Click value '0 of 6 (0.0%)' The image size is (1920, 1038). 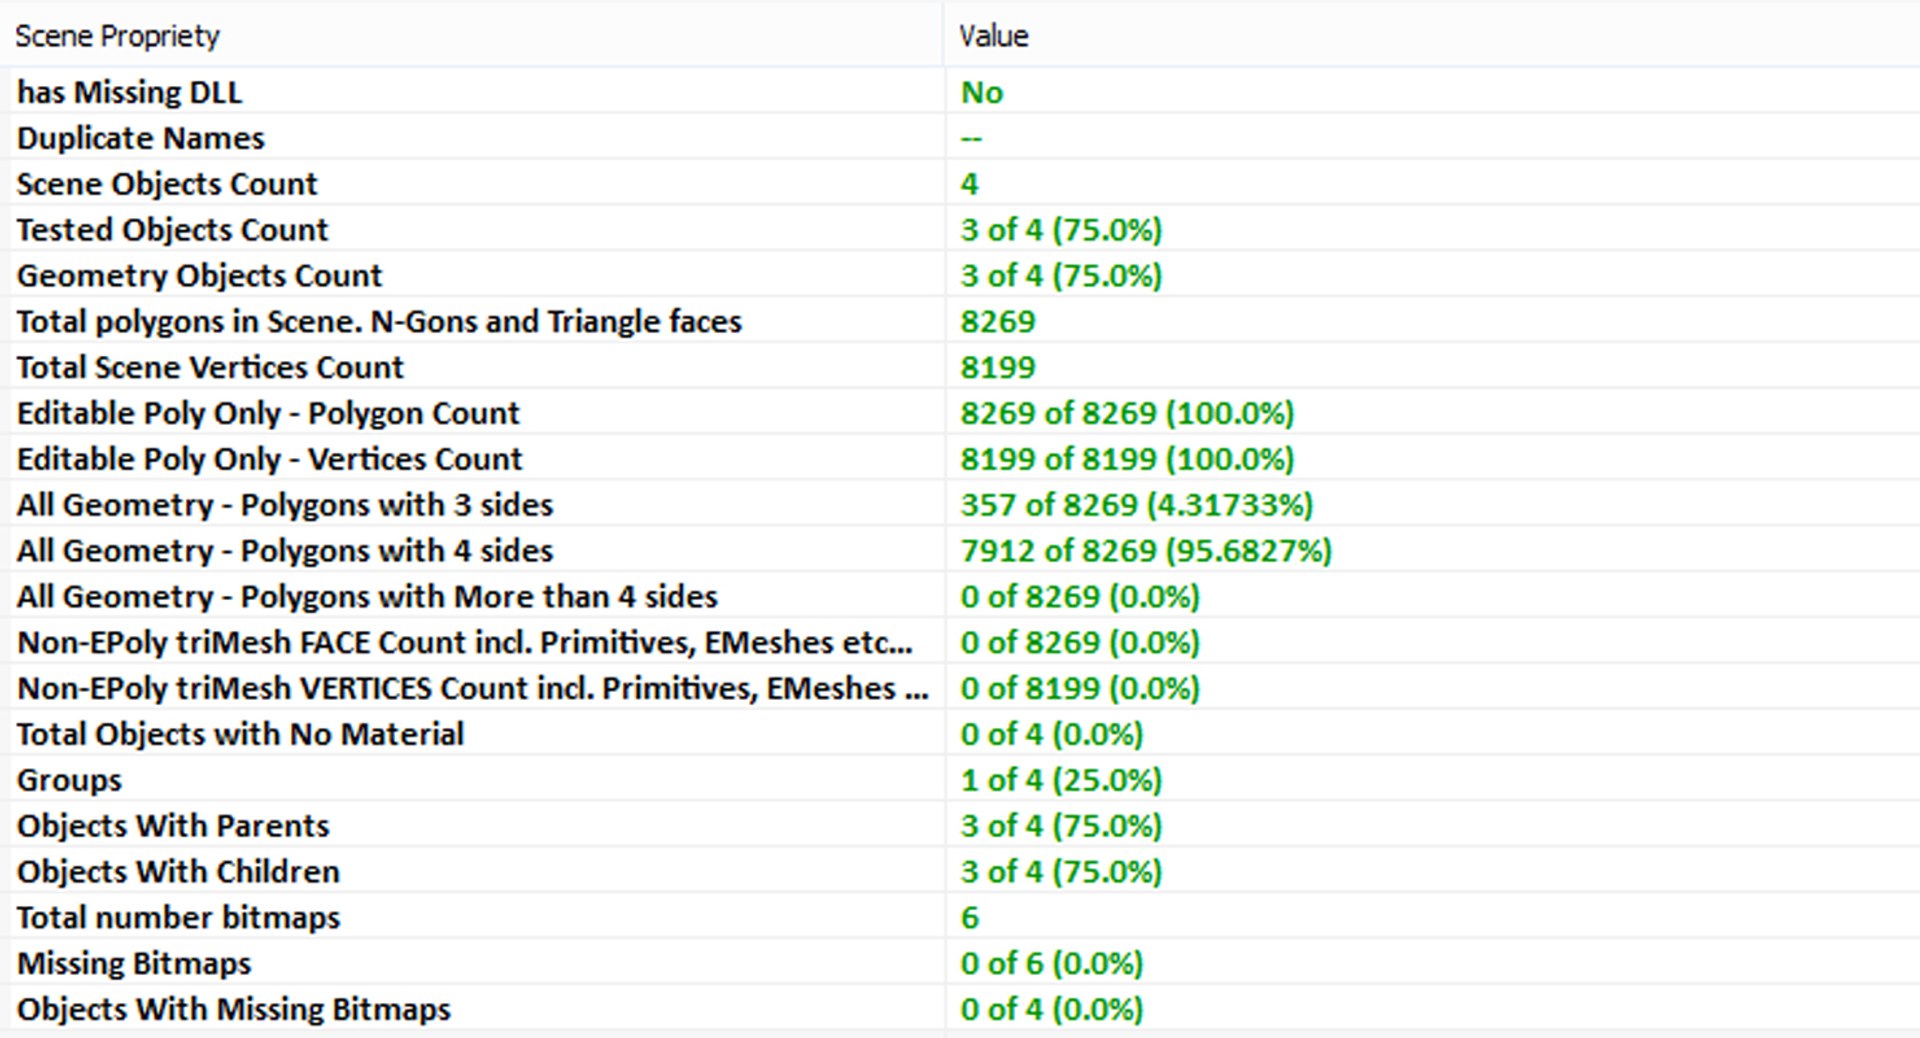click(1052, 964)
